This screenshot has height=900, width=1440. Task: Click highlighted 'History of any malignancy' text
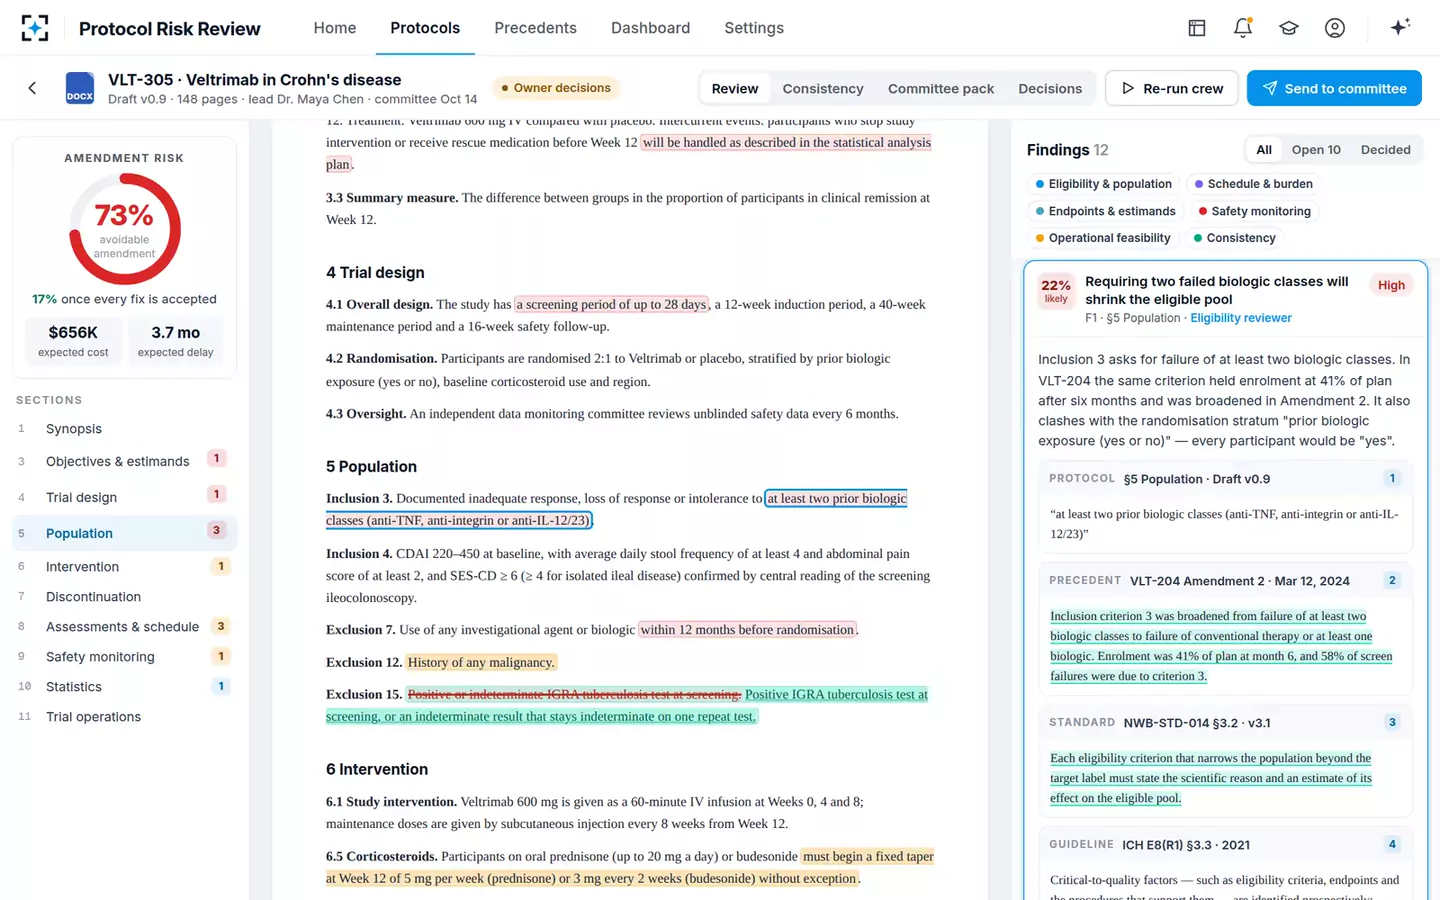[480, 662]
